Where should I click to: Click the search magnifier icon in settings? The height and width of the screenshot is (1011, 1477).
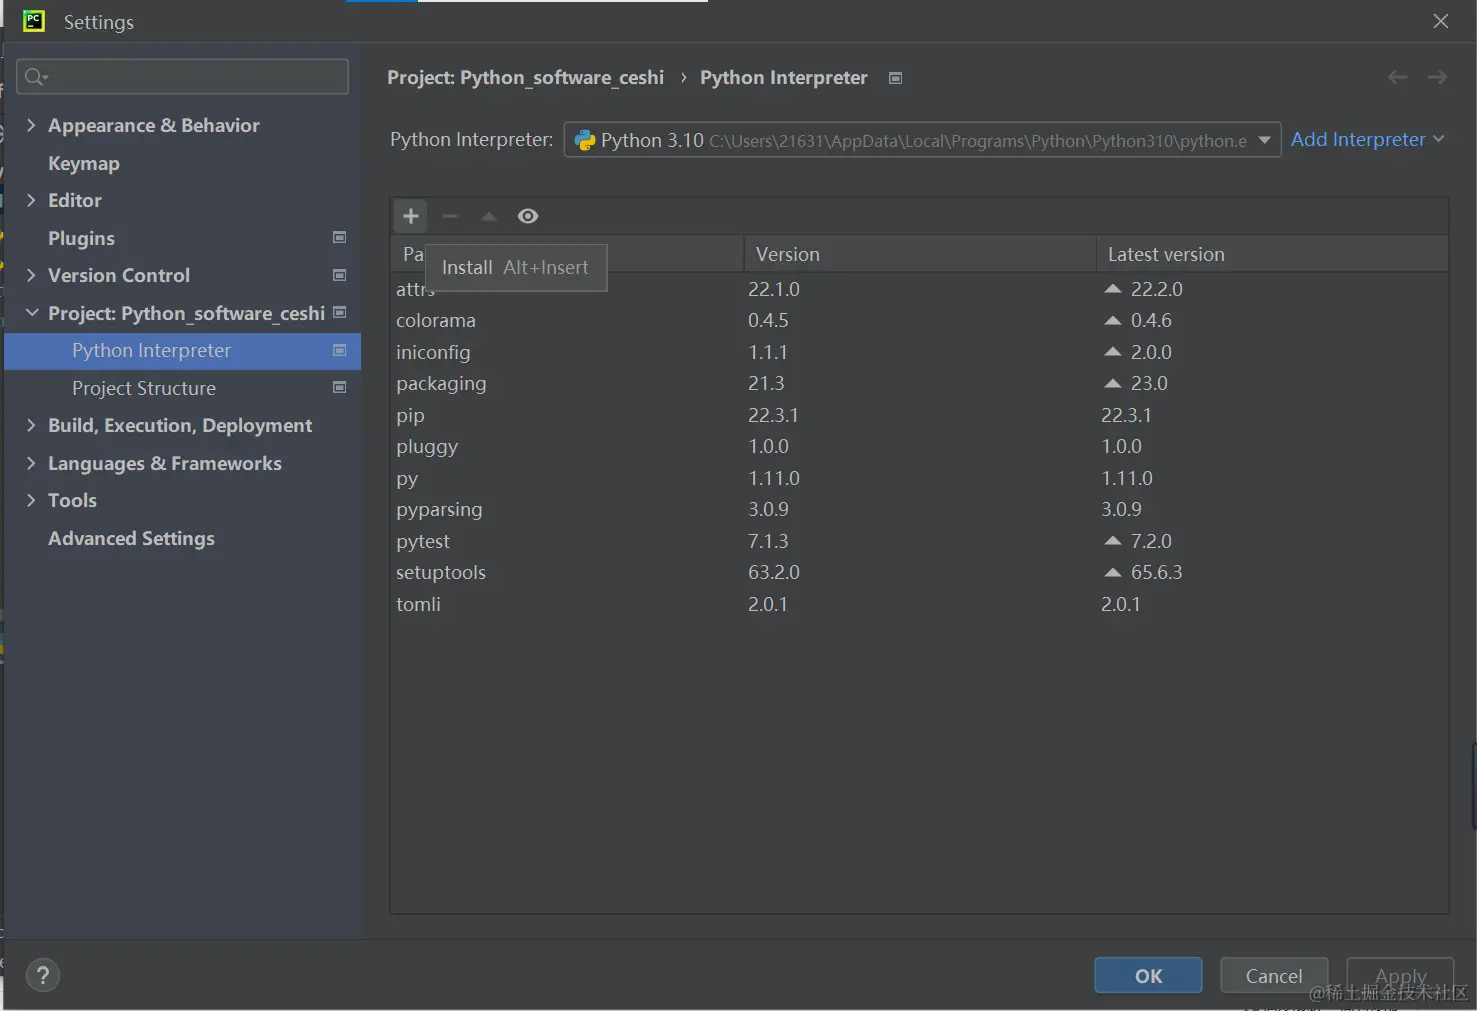point(35,77)
